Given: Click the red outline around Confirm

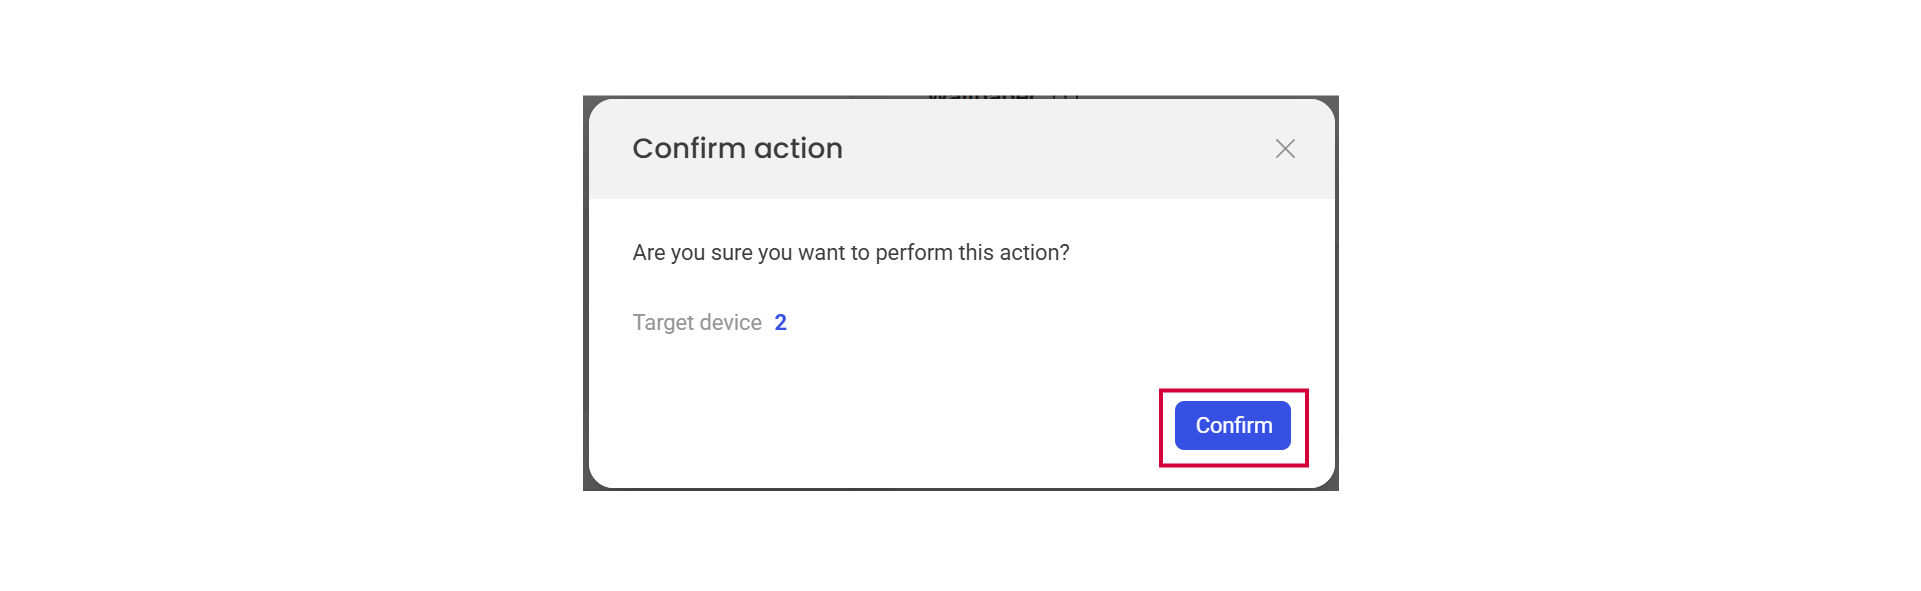Looking at the screenshot, I should [x=1233, y=391].
